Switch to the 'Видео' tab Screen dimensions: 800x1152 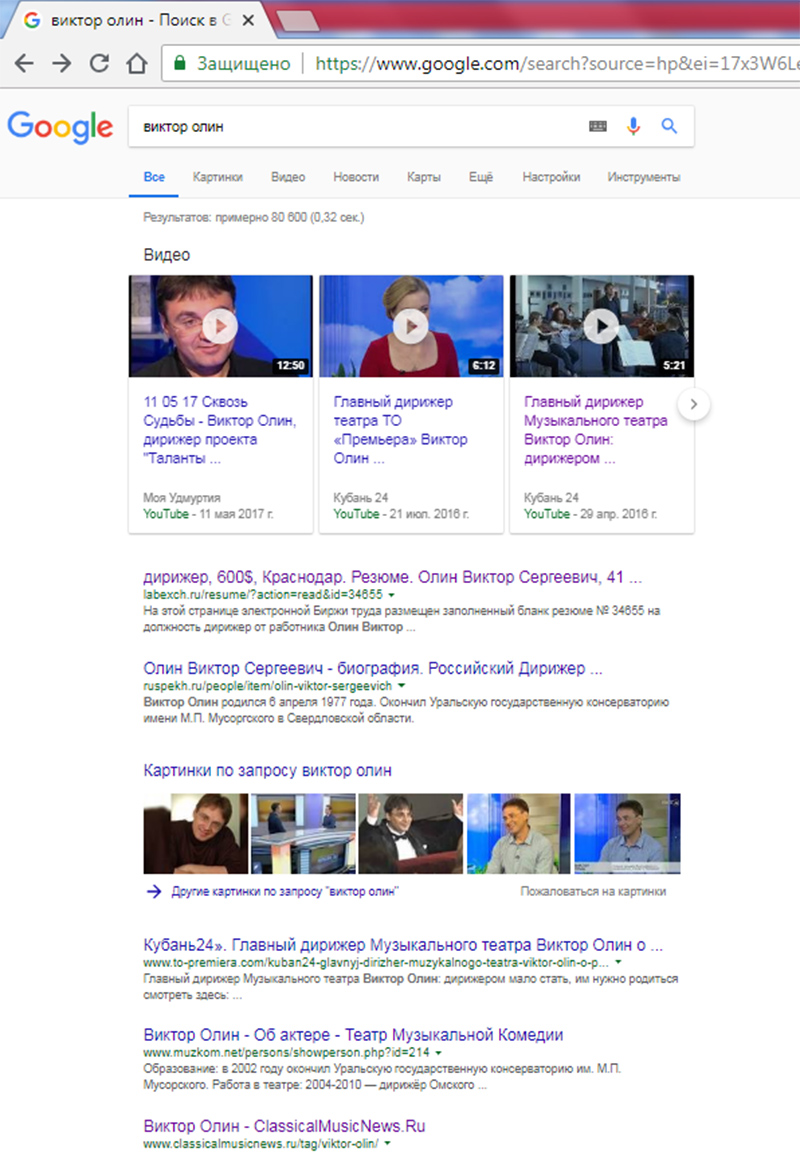[x=288, y=177]
